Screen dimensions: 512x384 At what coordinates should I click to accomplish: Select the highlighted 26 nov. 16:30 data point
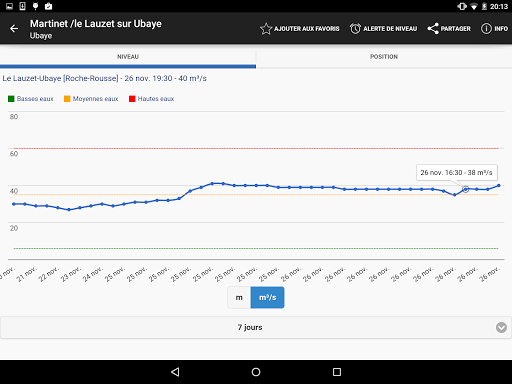point(466,189)
